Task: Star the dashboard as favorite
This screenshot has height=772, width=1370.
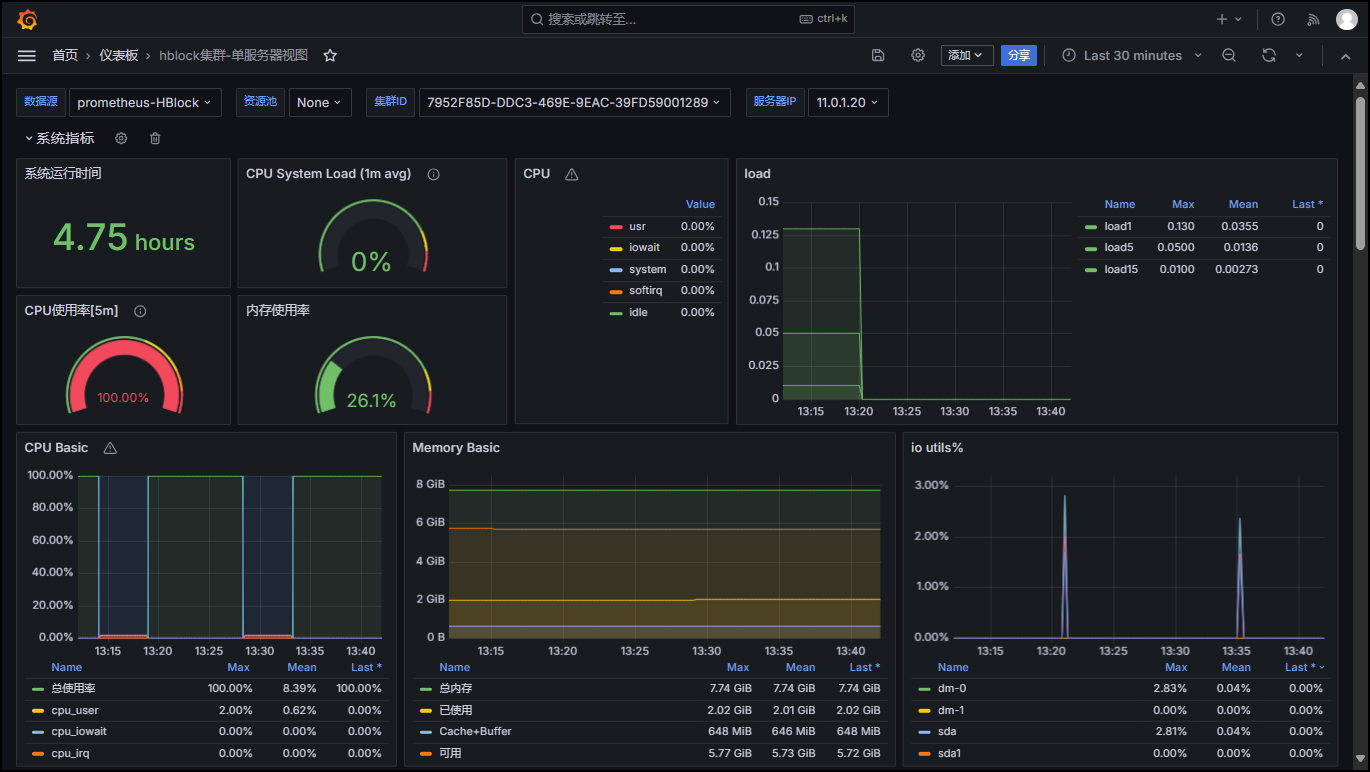Action: click(330, 56)
